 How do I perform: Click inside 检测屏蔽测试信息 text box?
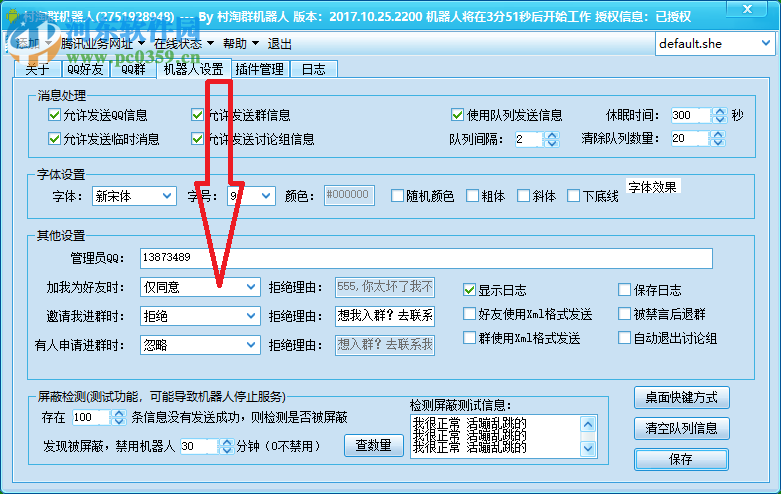tap(496, 436)
